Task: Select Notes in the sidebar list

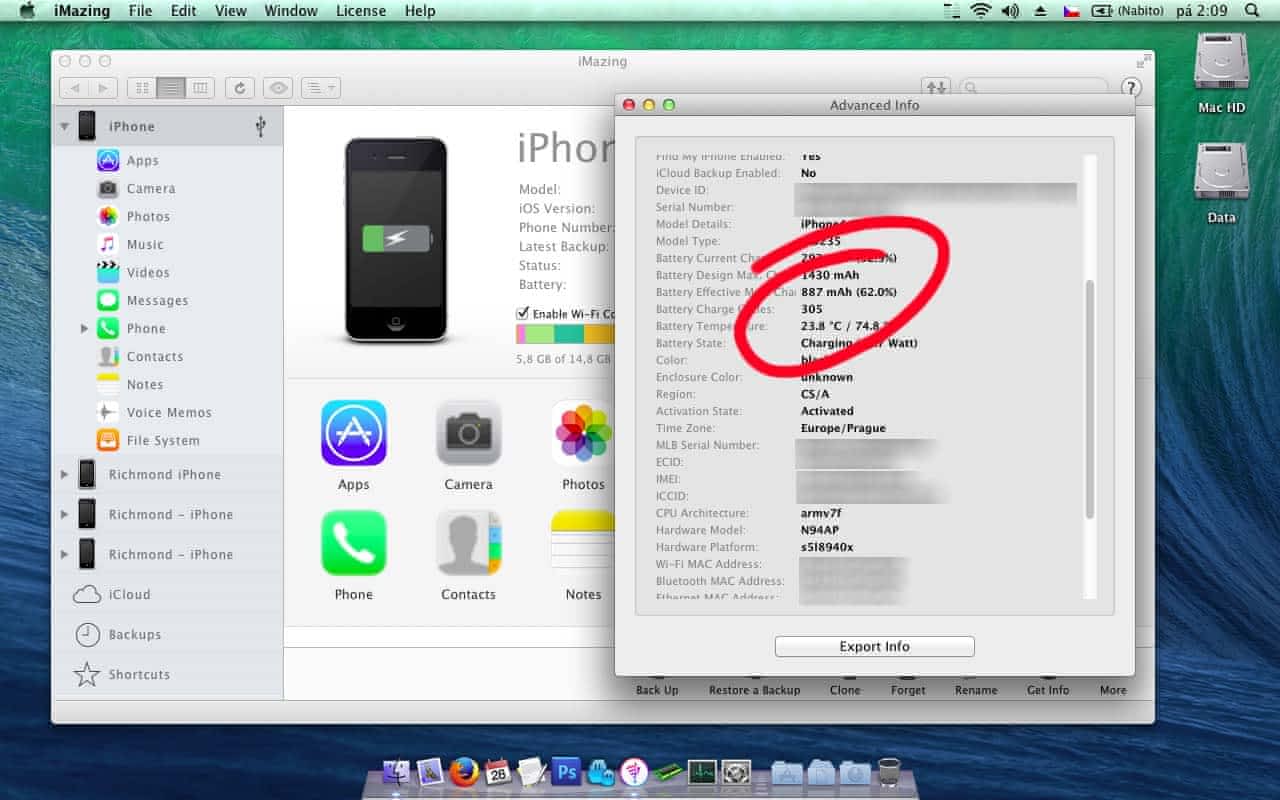Action: 144,384
